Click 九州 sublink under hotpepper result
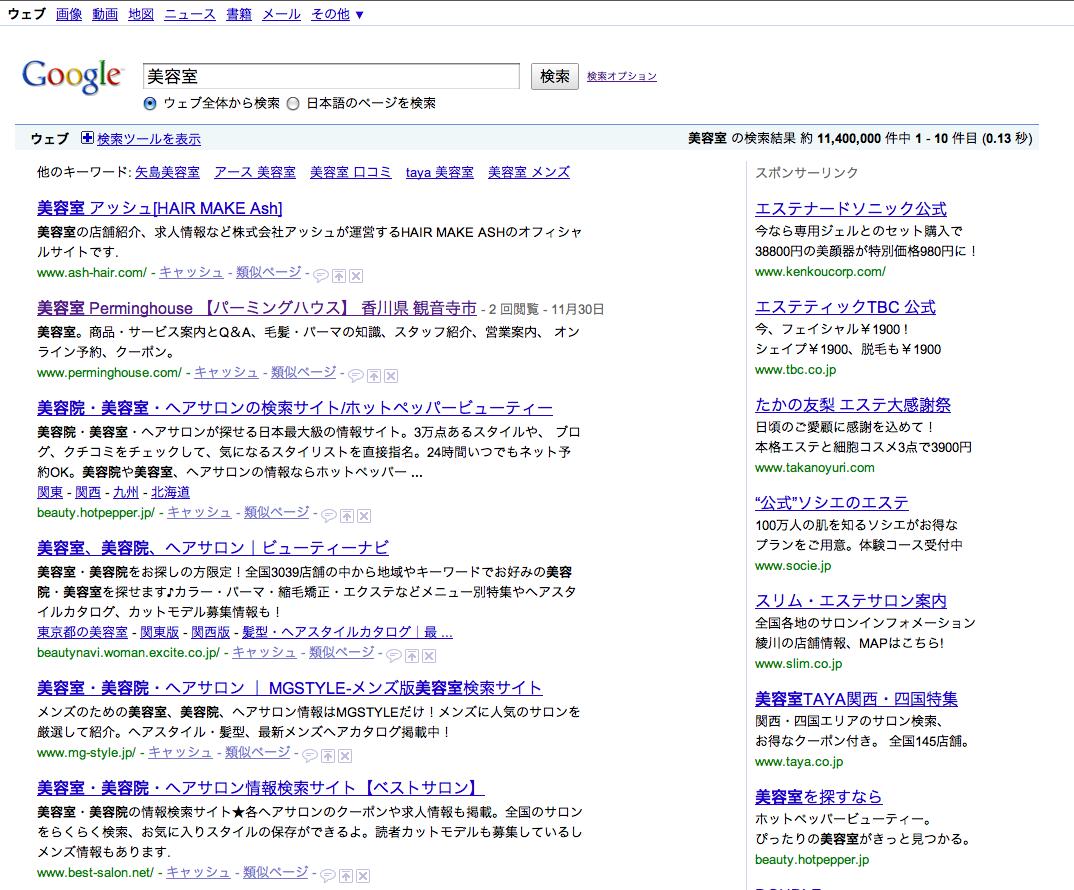Image resolution: width=1074 pixels, height=890 pixels. (x=125, y=492)
